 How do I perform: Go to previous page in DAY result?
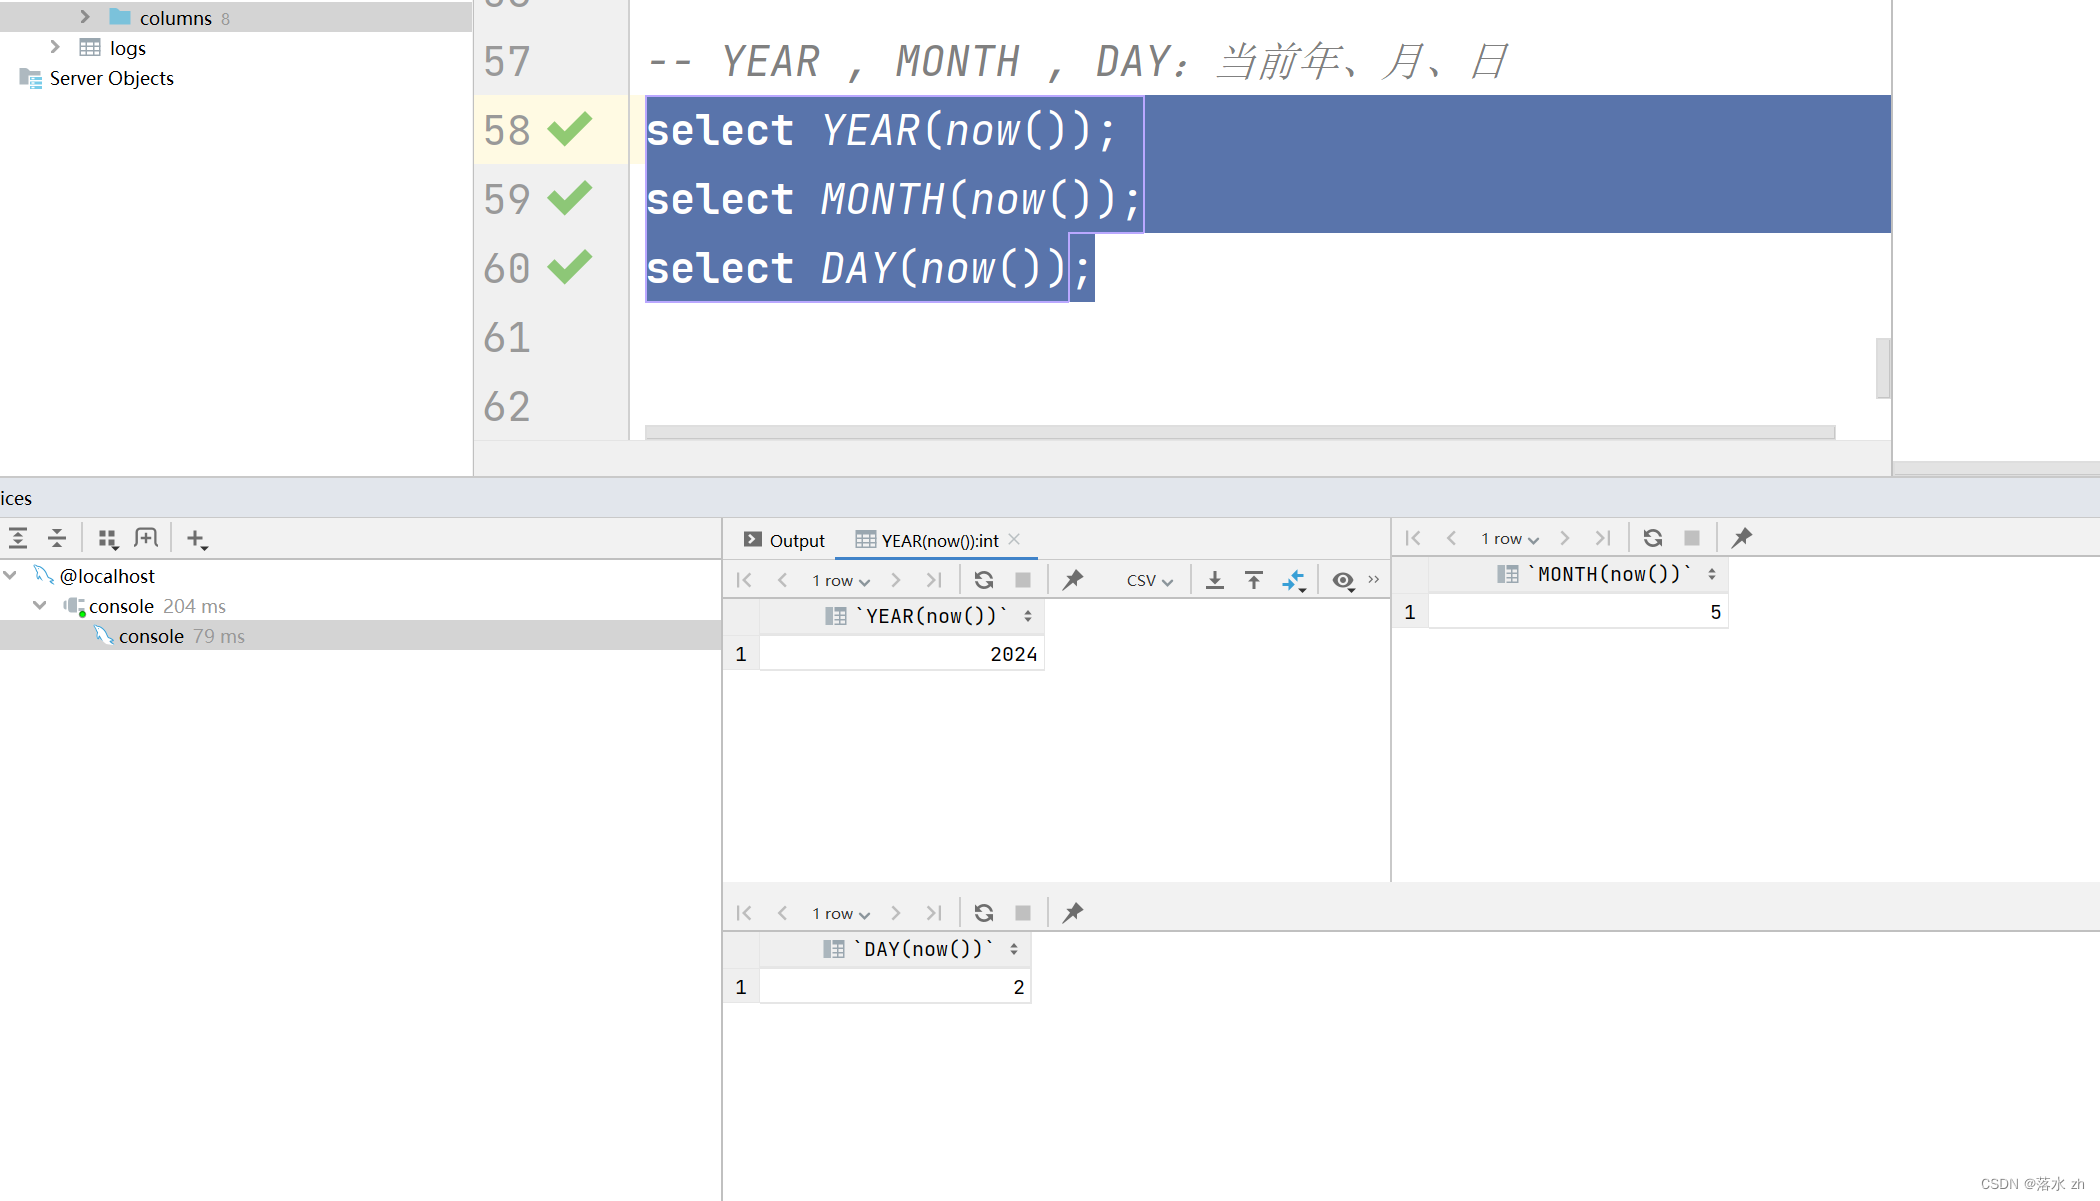click(x=783, y=913)
